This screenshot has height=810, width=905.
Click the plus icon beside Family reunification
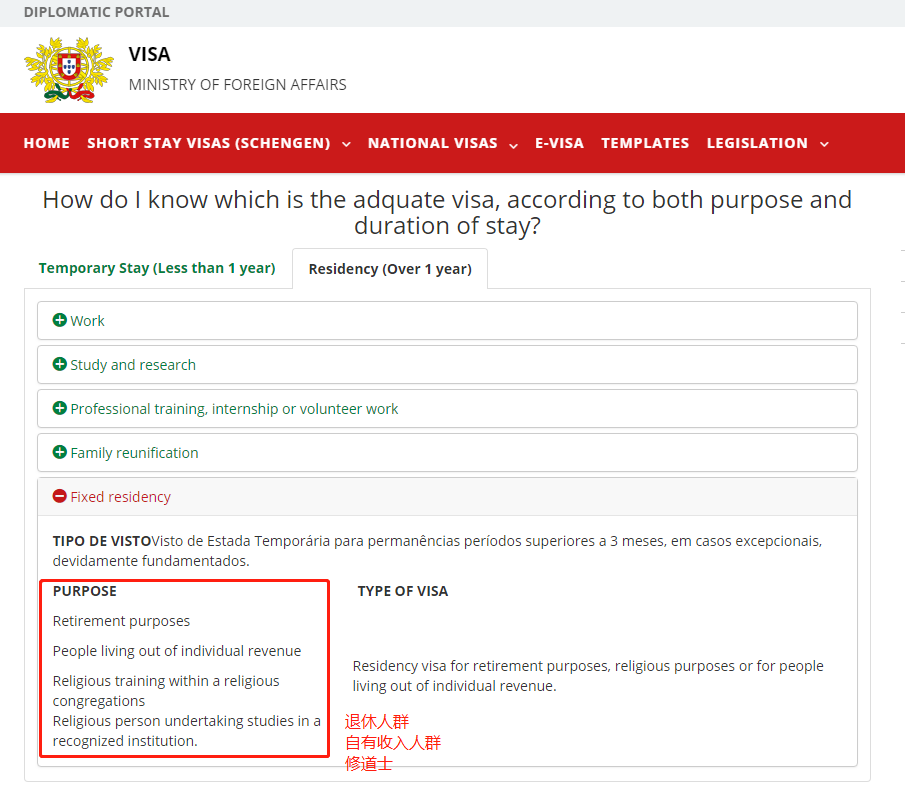[x=59, y=452]
